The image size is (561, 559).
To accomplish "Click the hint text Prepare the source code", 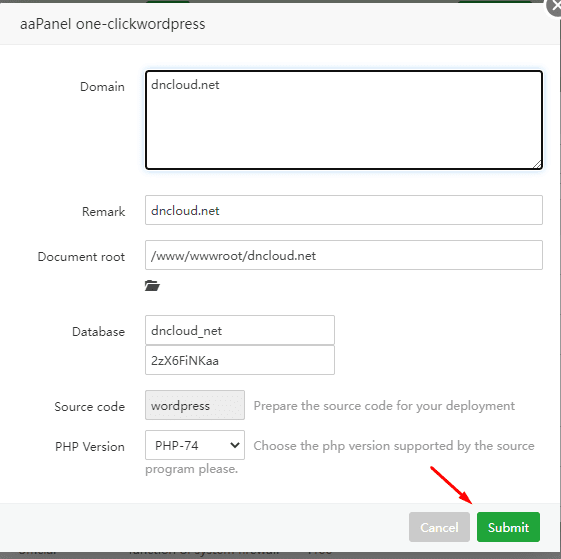I will [384, 406].
